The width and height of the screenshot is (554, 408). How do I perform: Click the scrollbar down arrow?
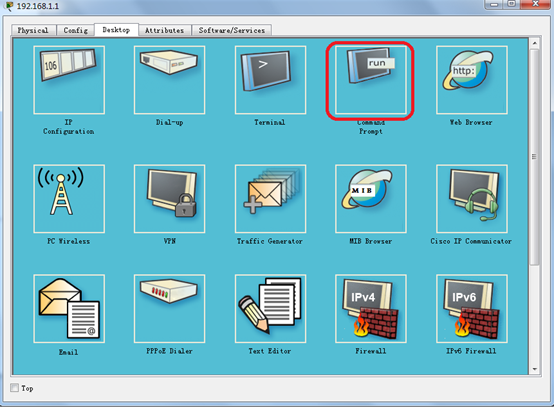(x=535, y=369)
